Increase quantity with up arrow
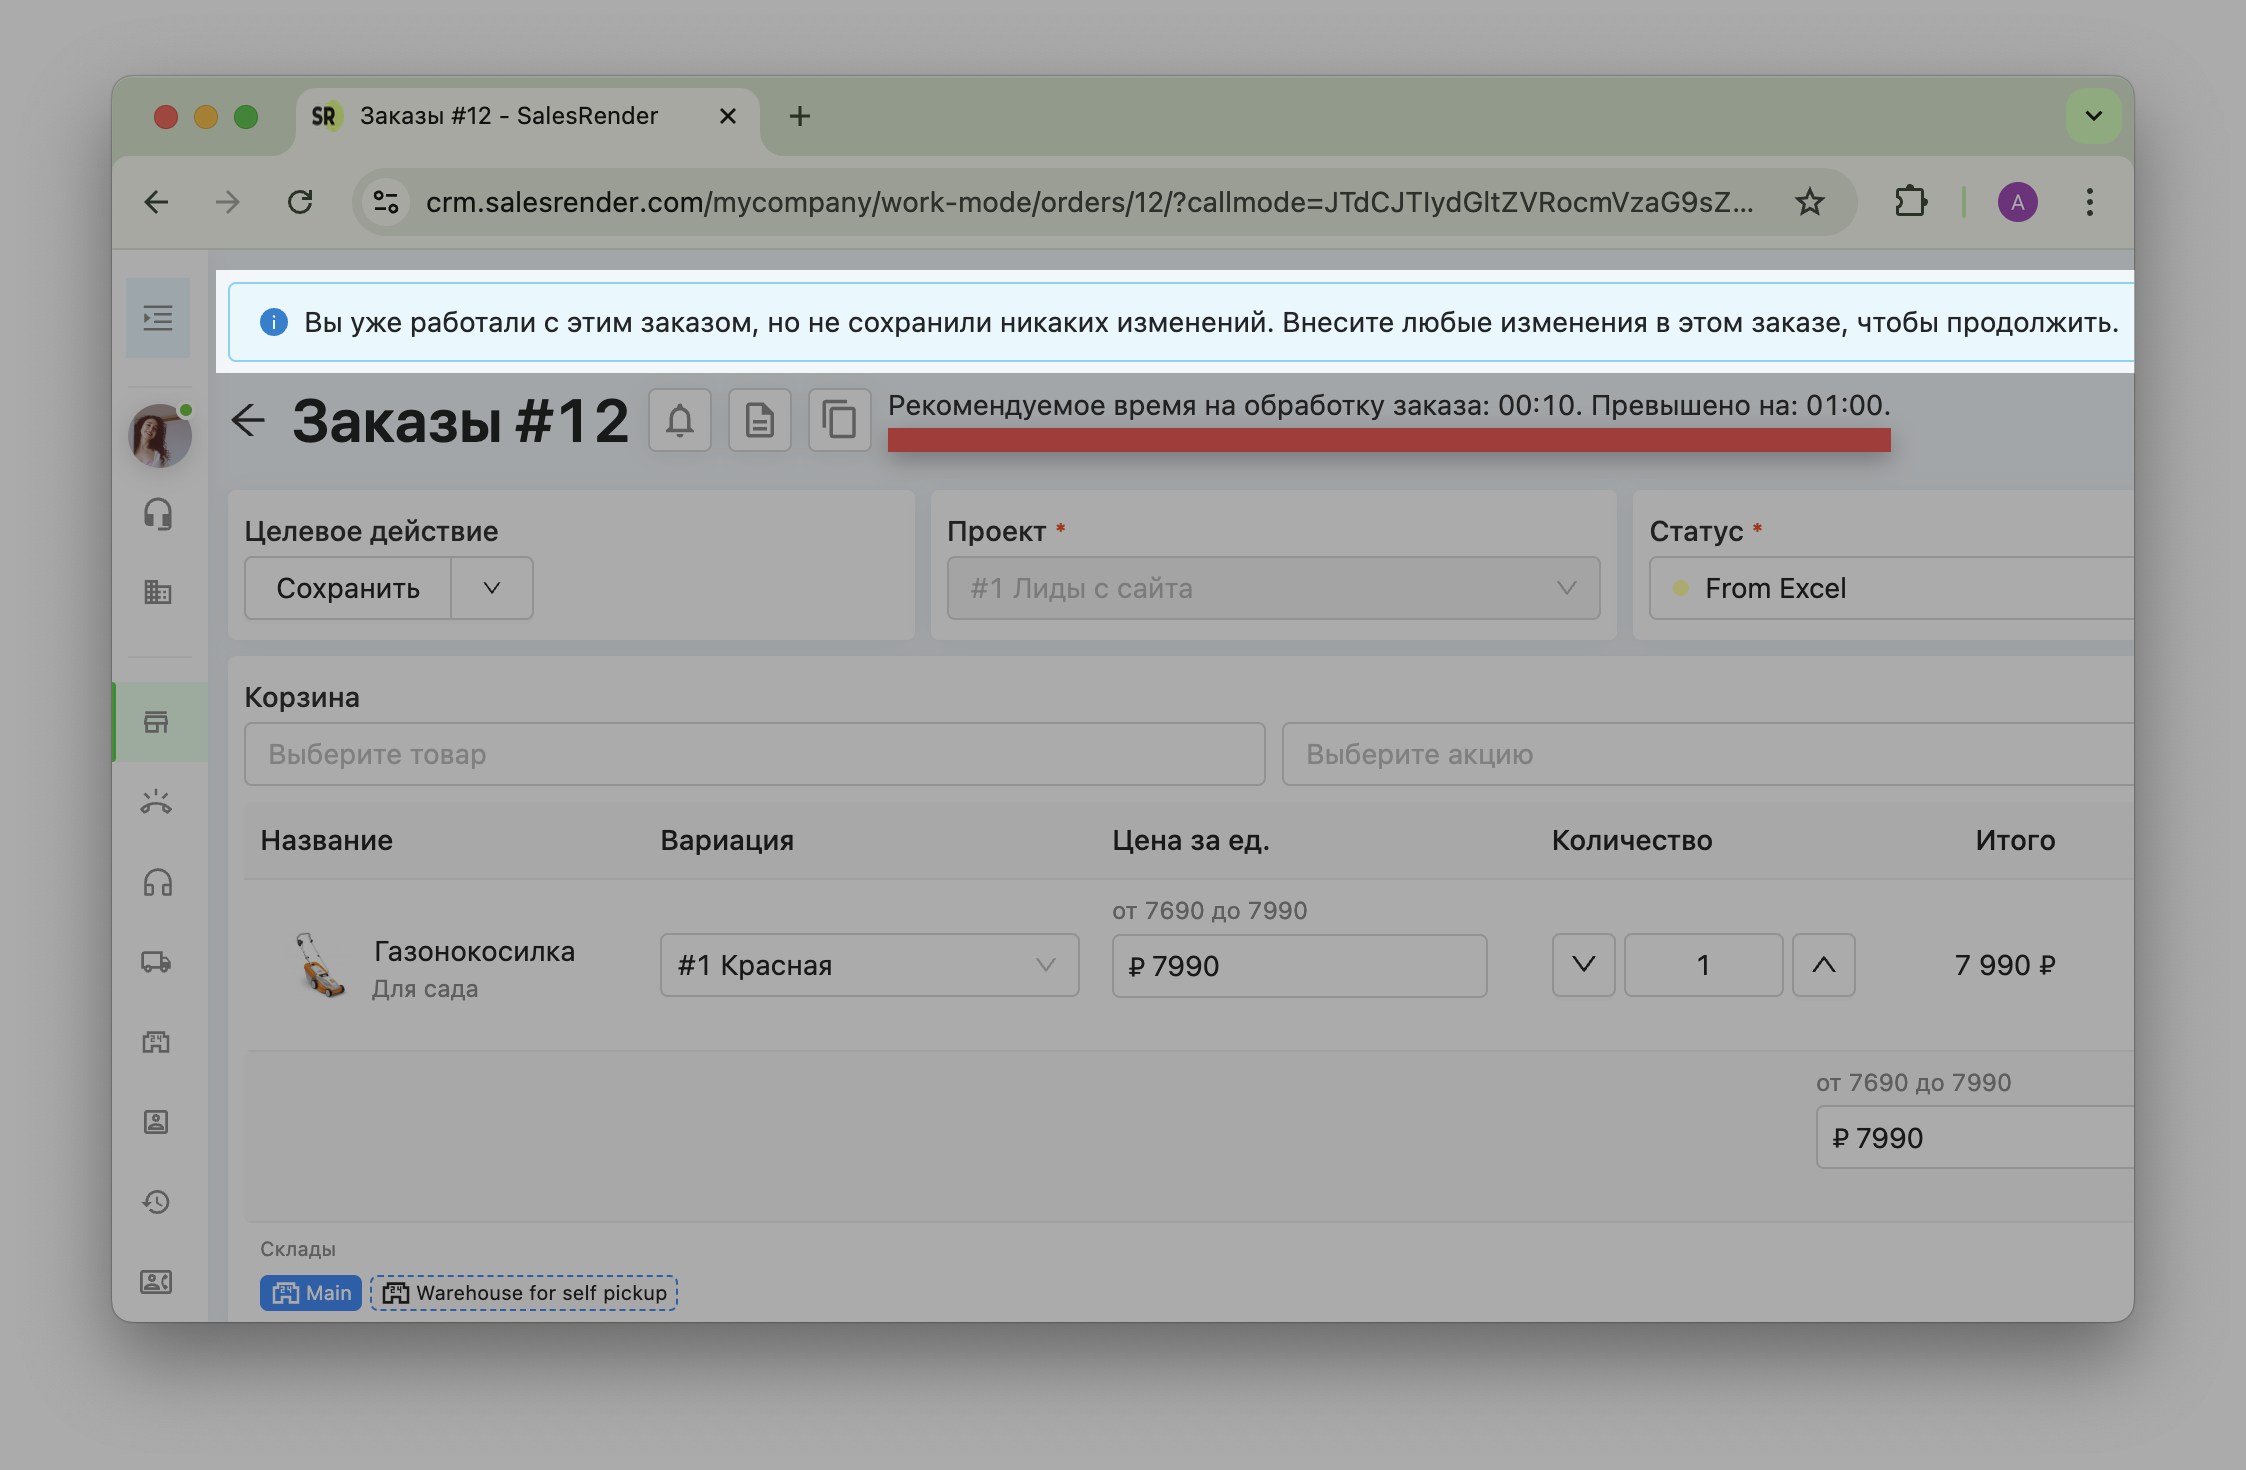2246x1470 pixels. click(x=1824, y=965)
